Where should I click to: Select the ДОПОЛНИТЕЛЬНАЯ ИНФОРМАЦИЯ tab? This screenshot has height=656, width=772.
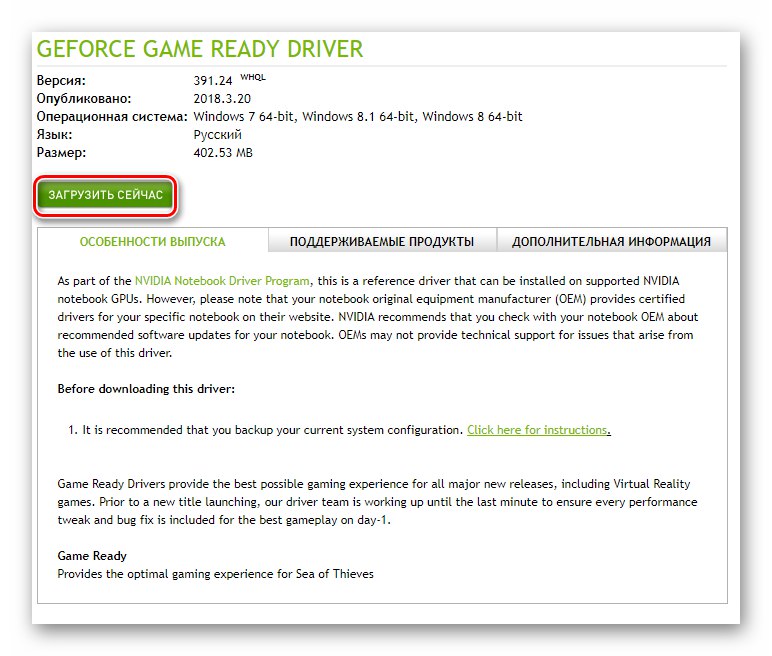611,241
